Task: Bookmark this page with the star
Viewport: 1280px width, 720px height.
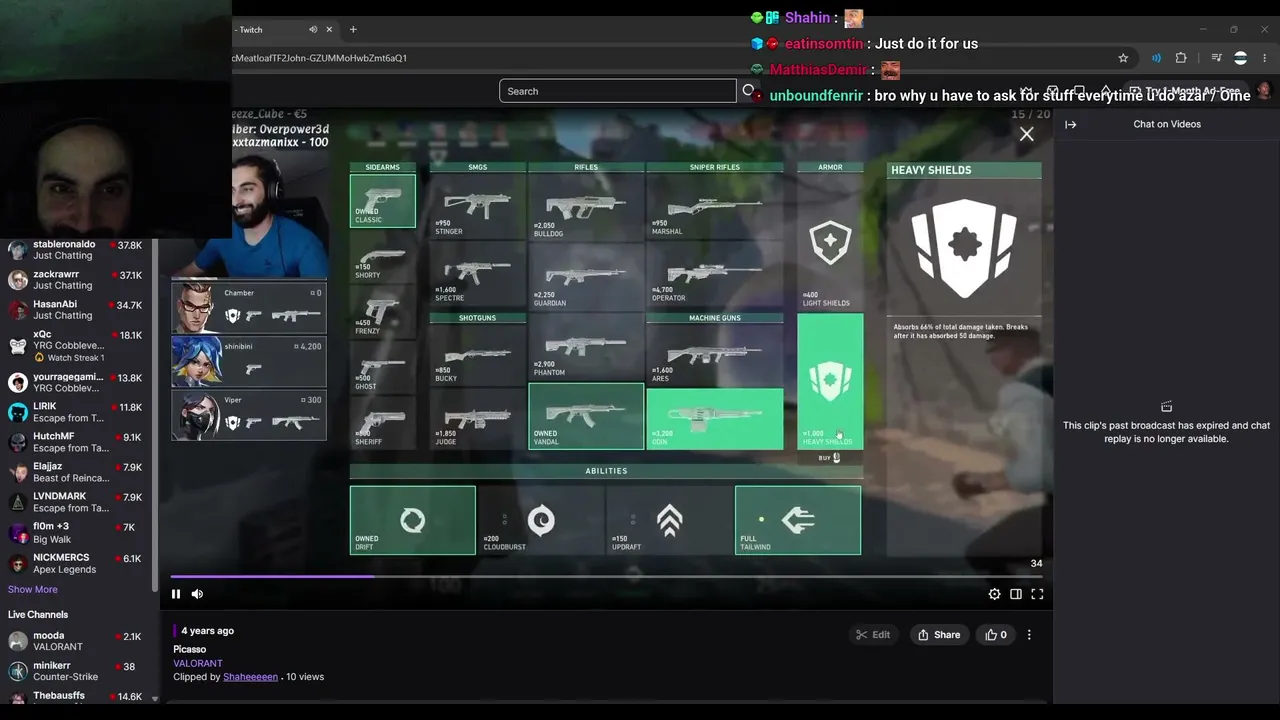Action: (1123, 58)
